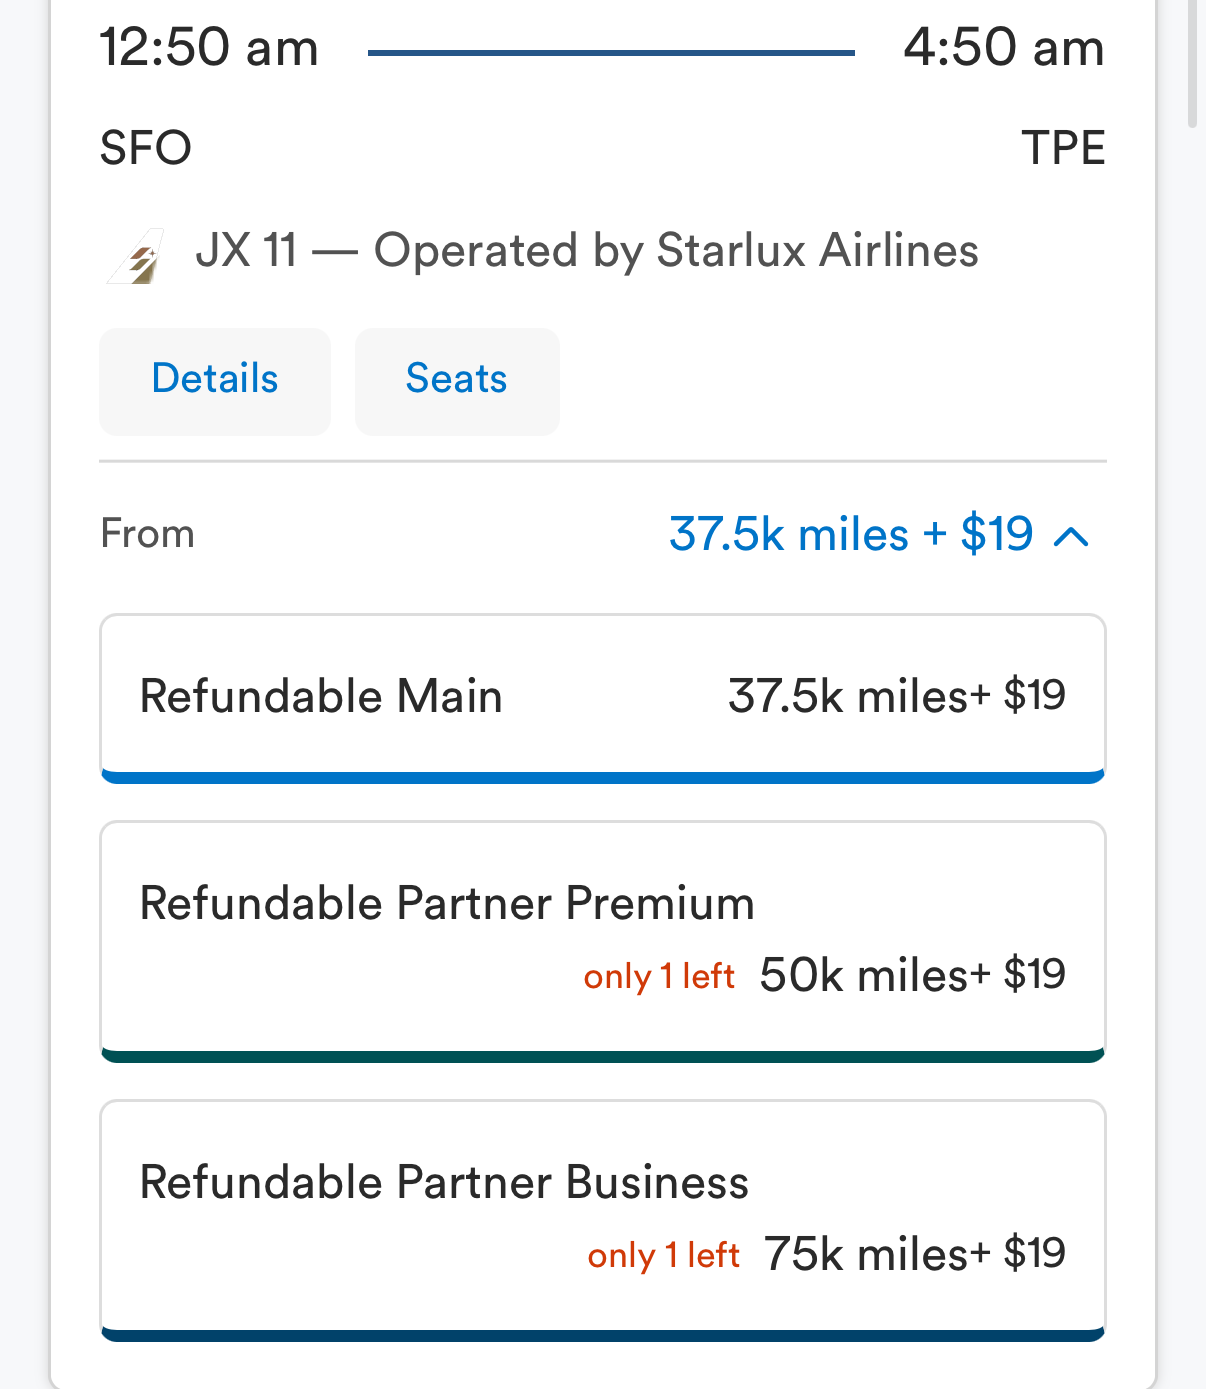
Task: Click the blue 37.5k miles + $19 link
Action: pos(850,534)
